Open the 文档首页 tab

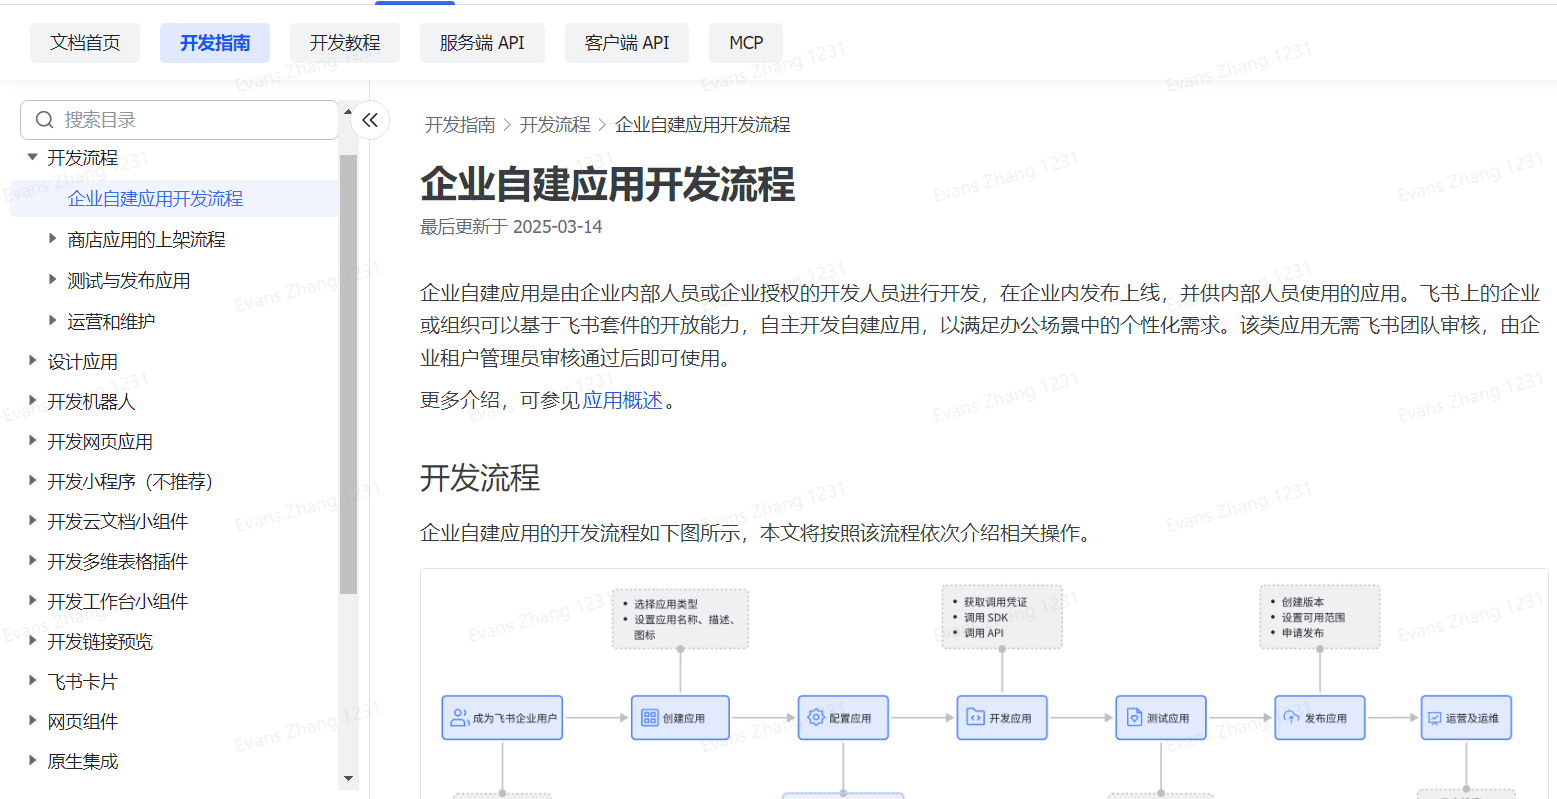85,43
